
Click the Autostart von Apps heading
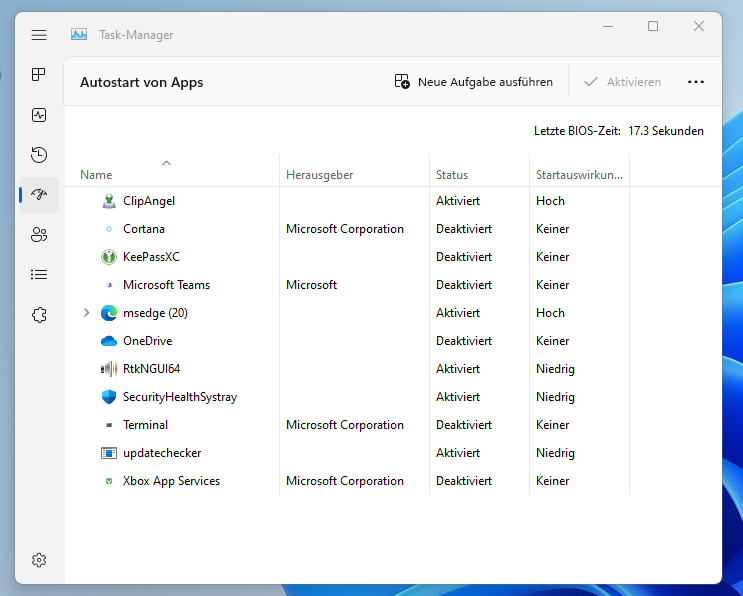coord(141,82)
